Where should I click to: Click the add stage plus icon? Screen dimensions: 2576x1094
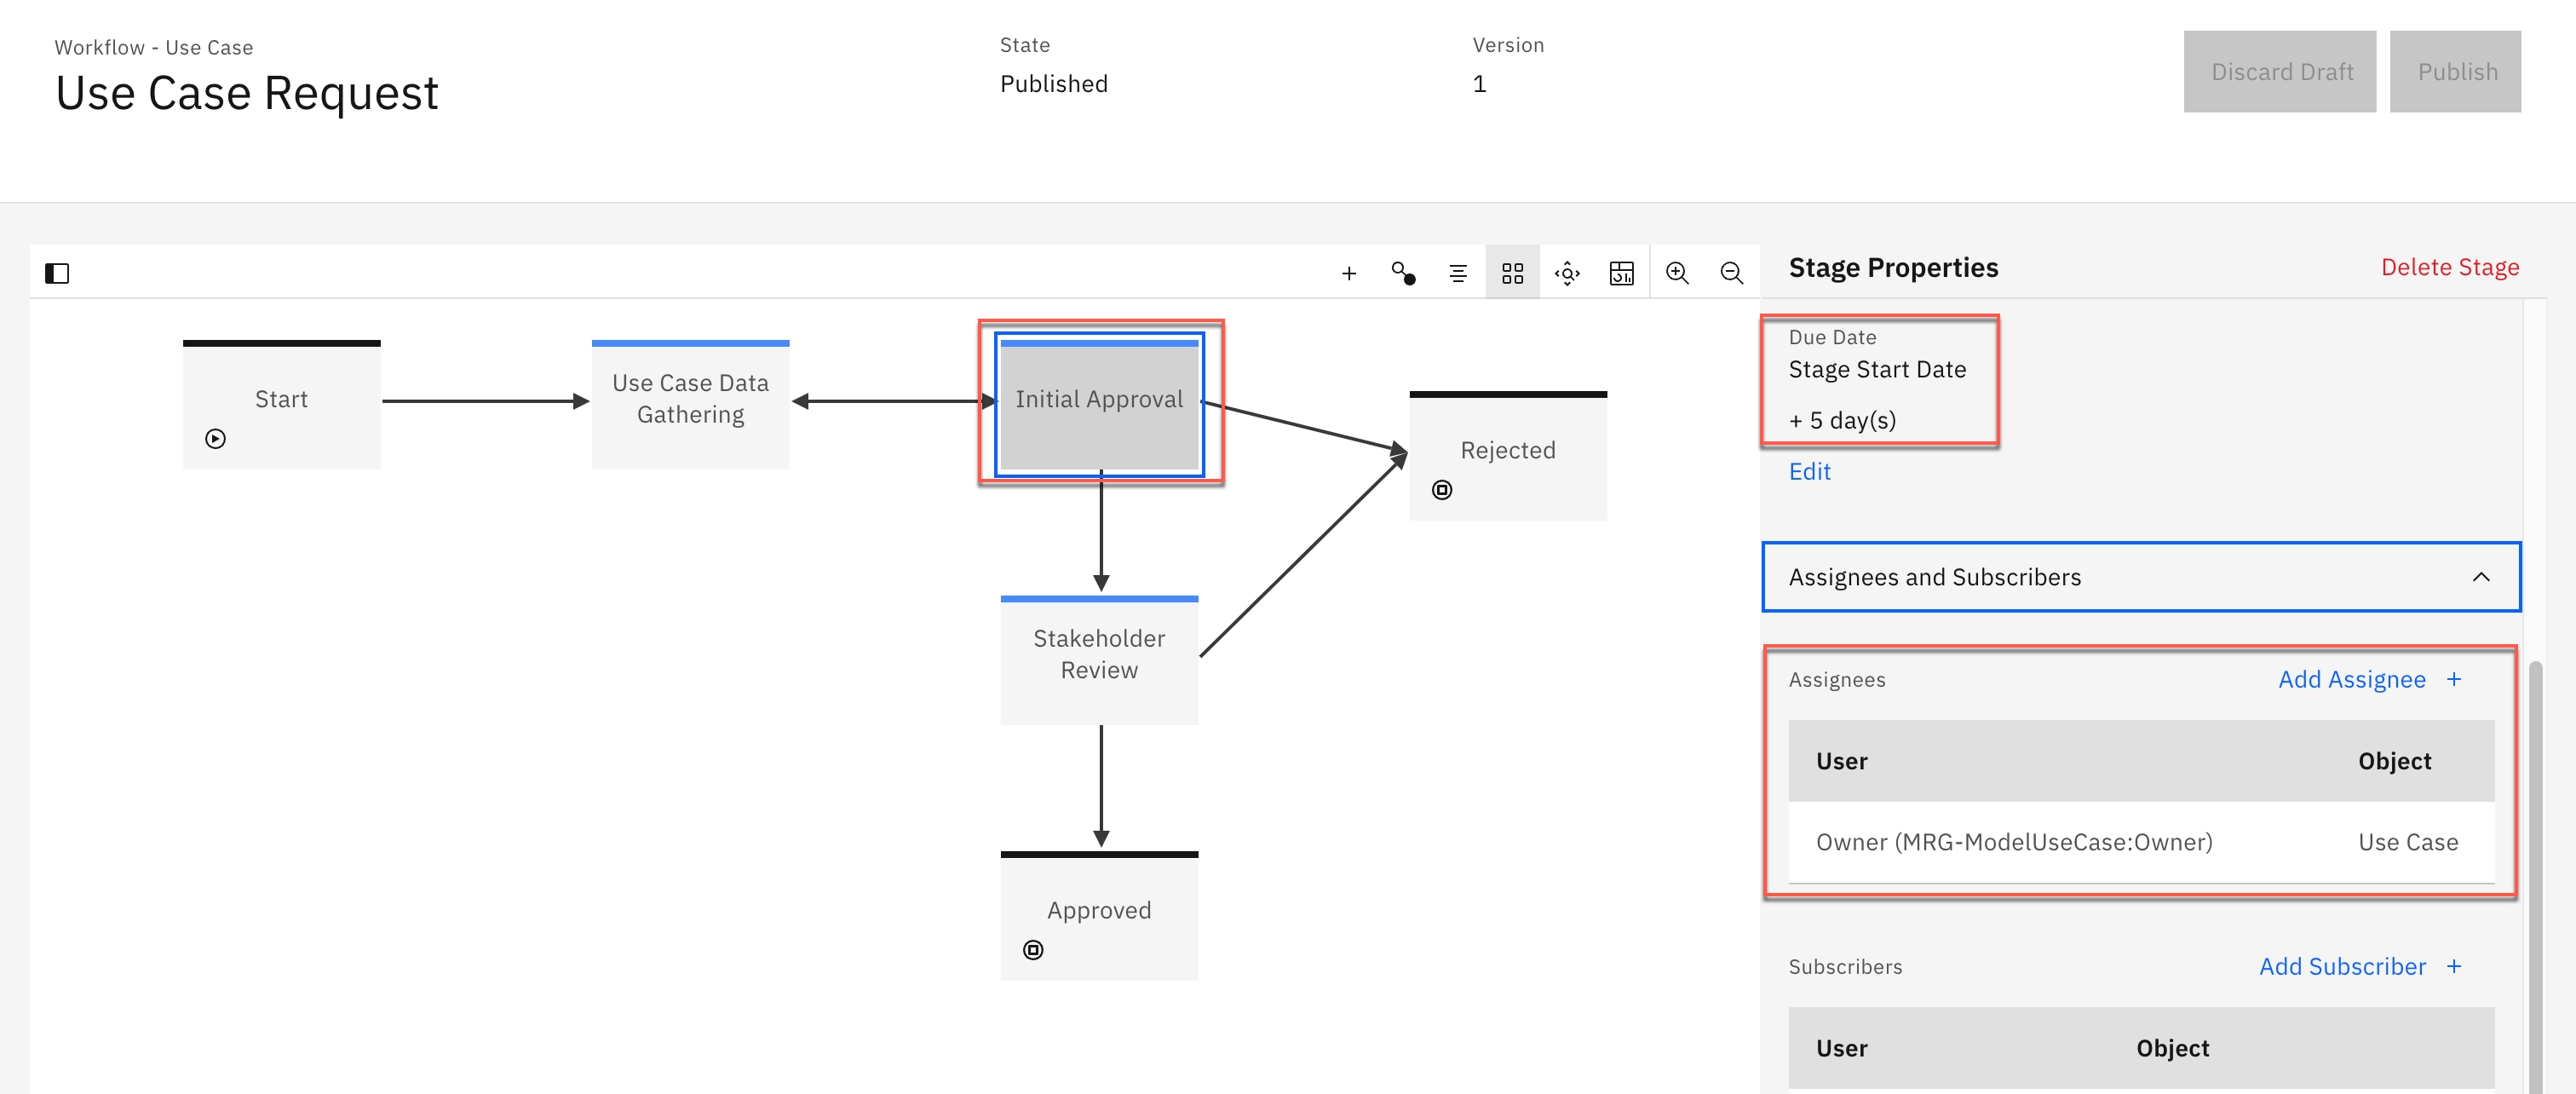click(x=1348, y=273)
